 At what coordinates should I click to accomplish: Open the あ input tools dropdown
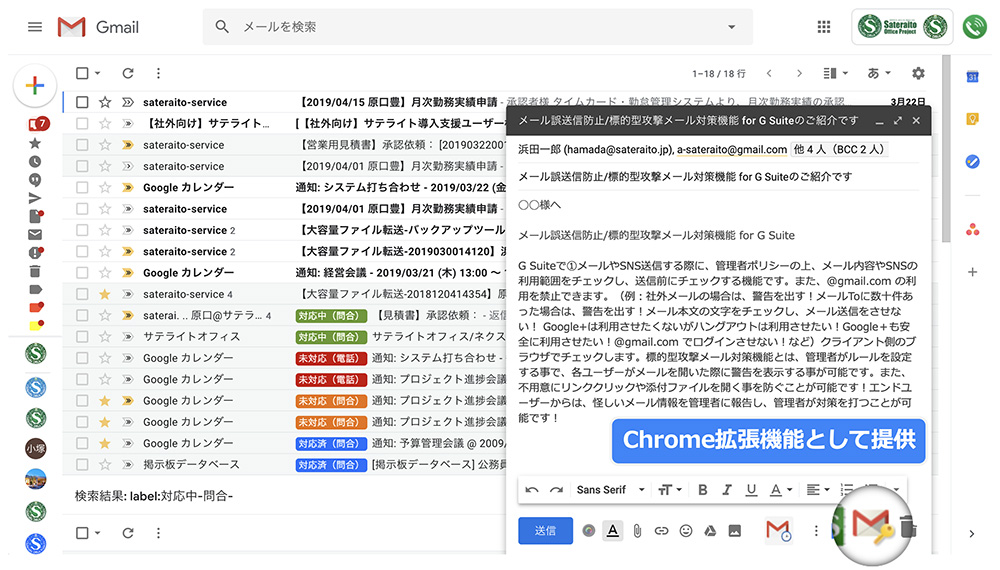tap(879, 73)
